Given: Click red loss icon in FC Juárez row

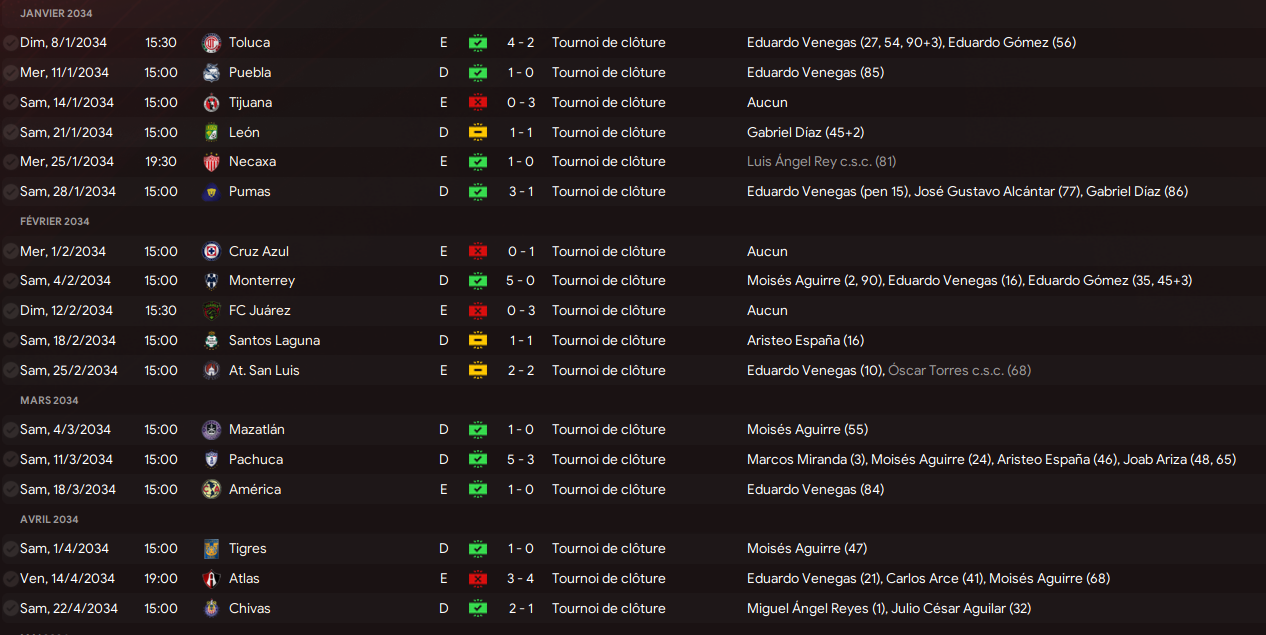Looking at the screenshot, I should tap(478, 311).
